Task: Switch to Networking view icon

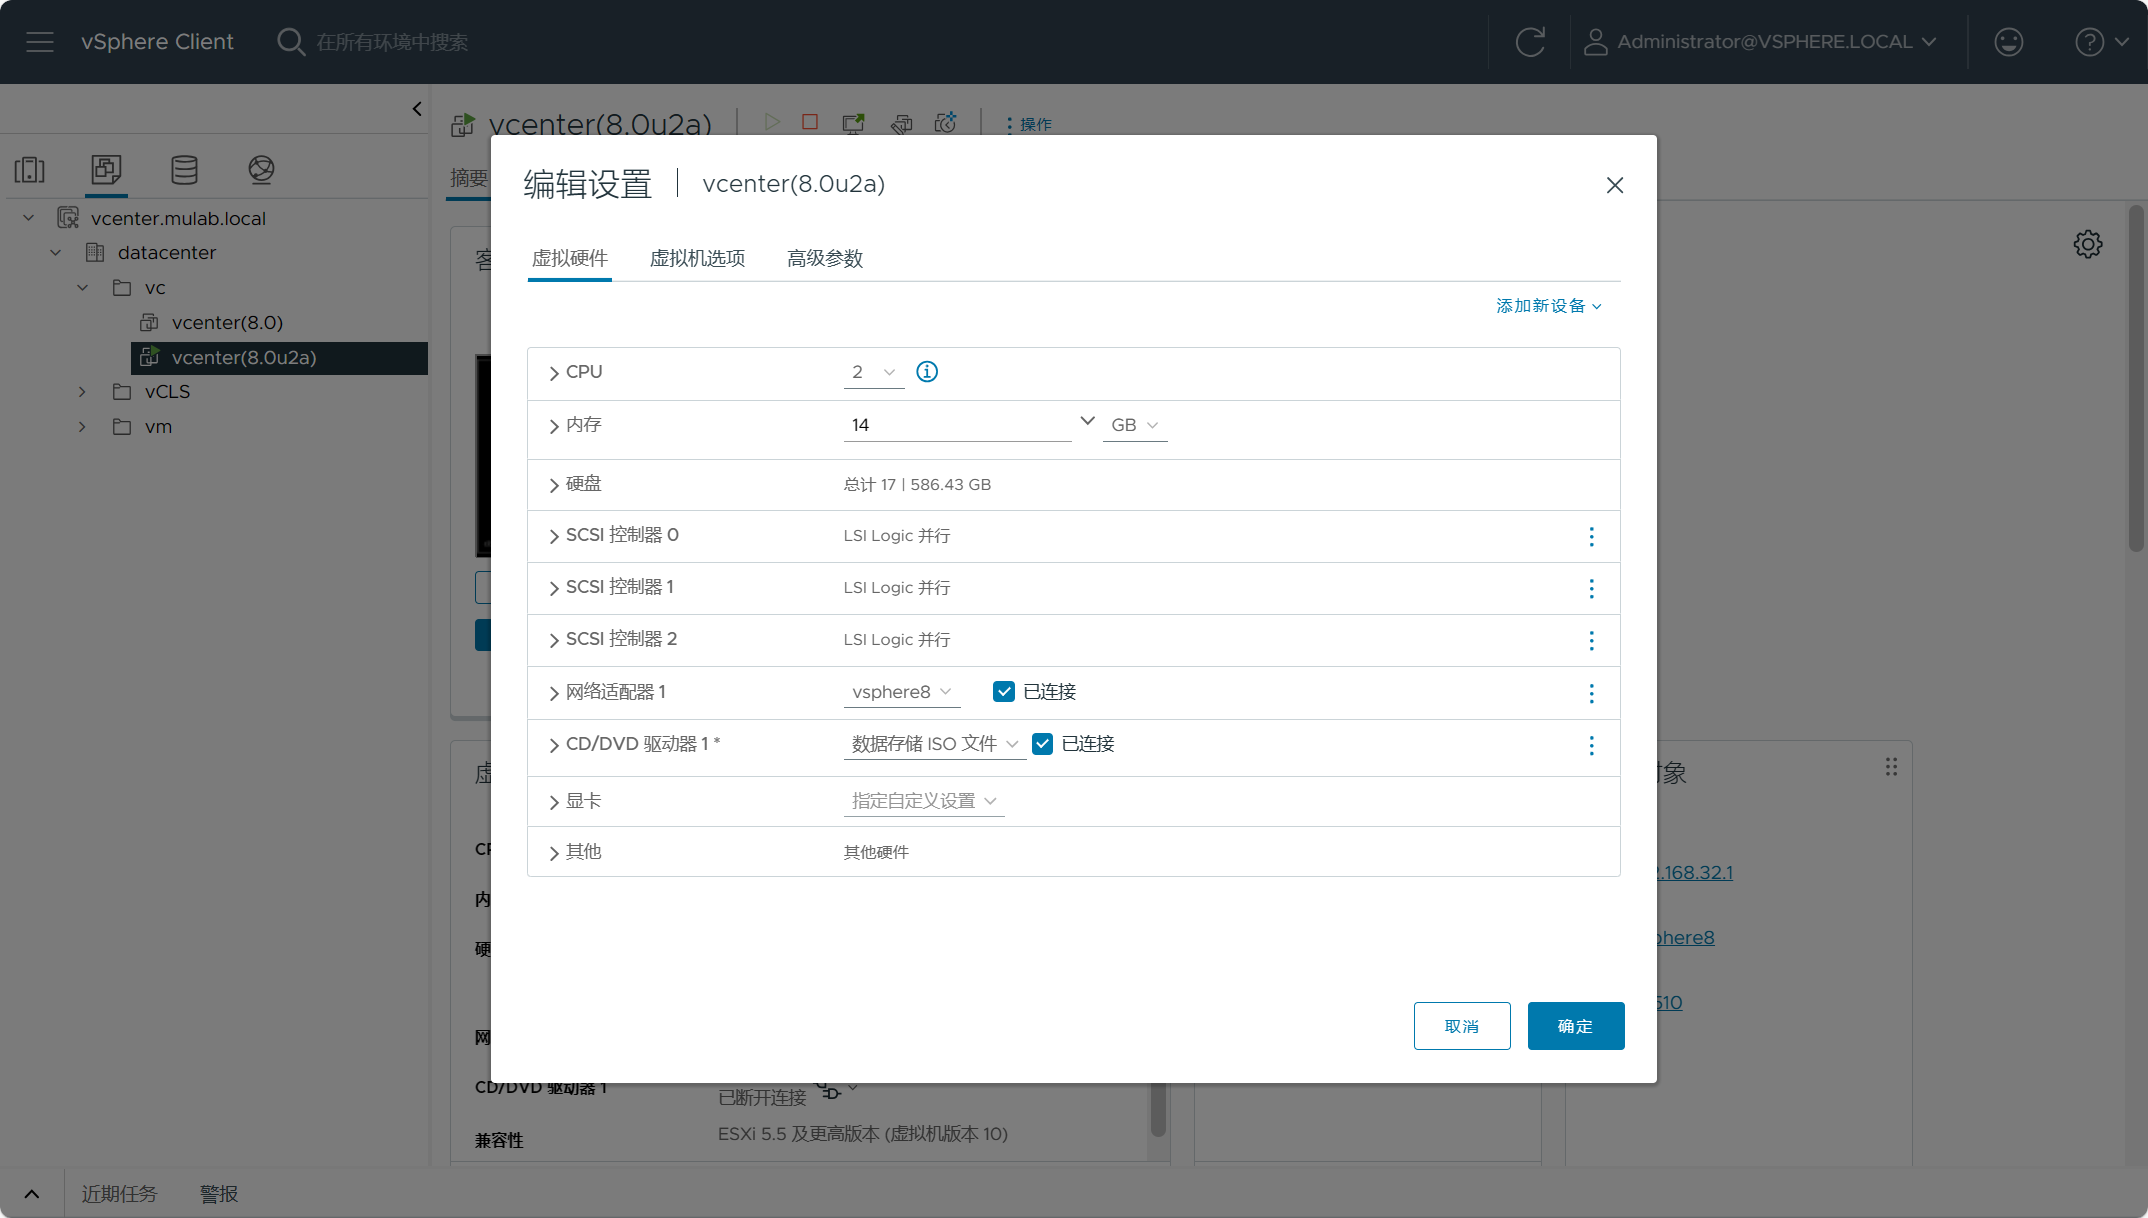Action: coord(261,170)
